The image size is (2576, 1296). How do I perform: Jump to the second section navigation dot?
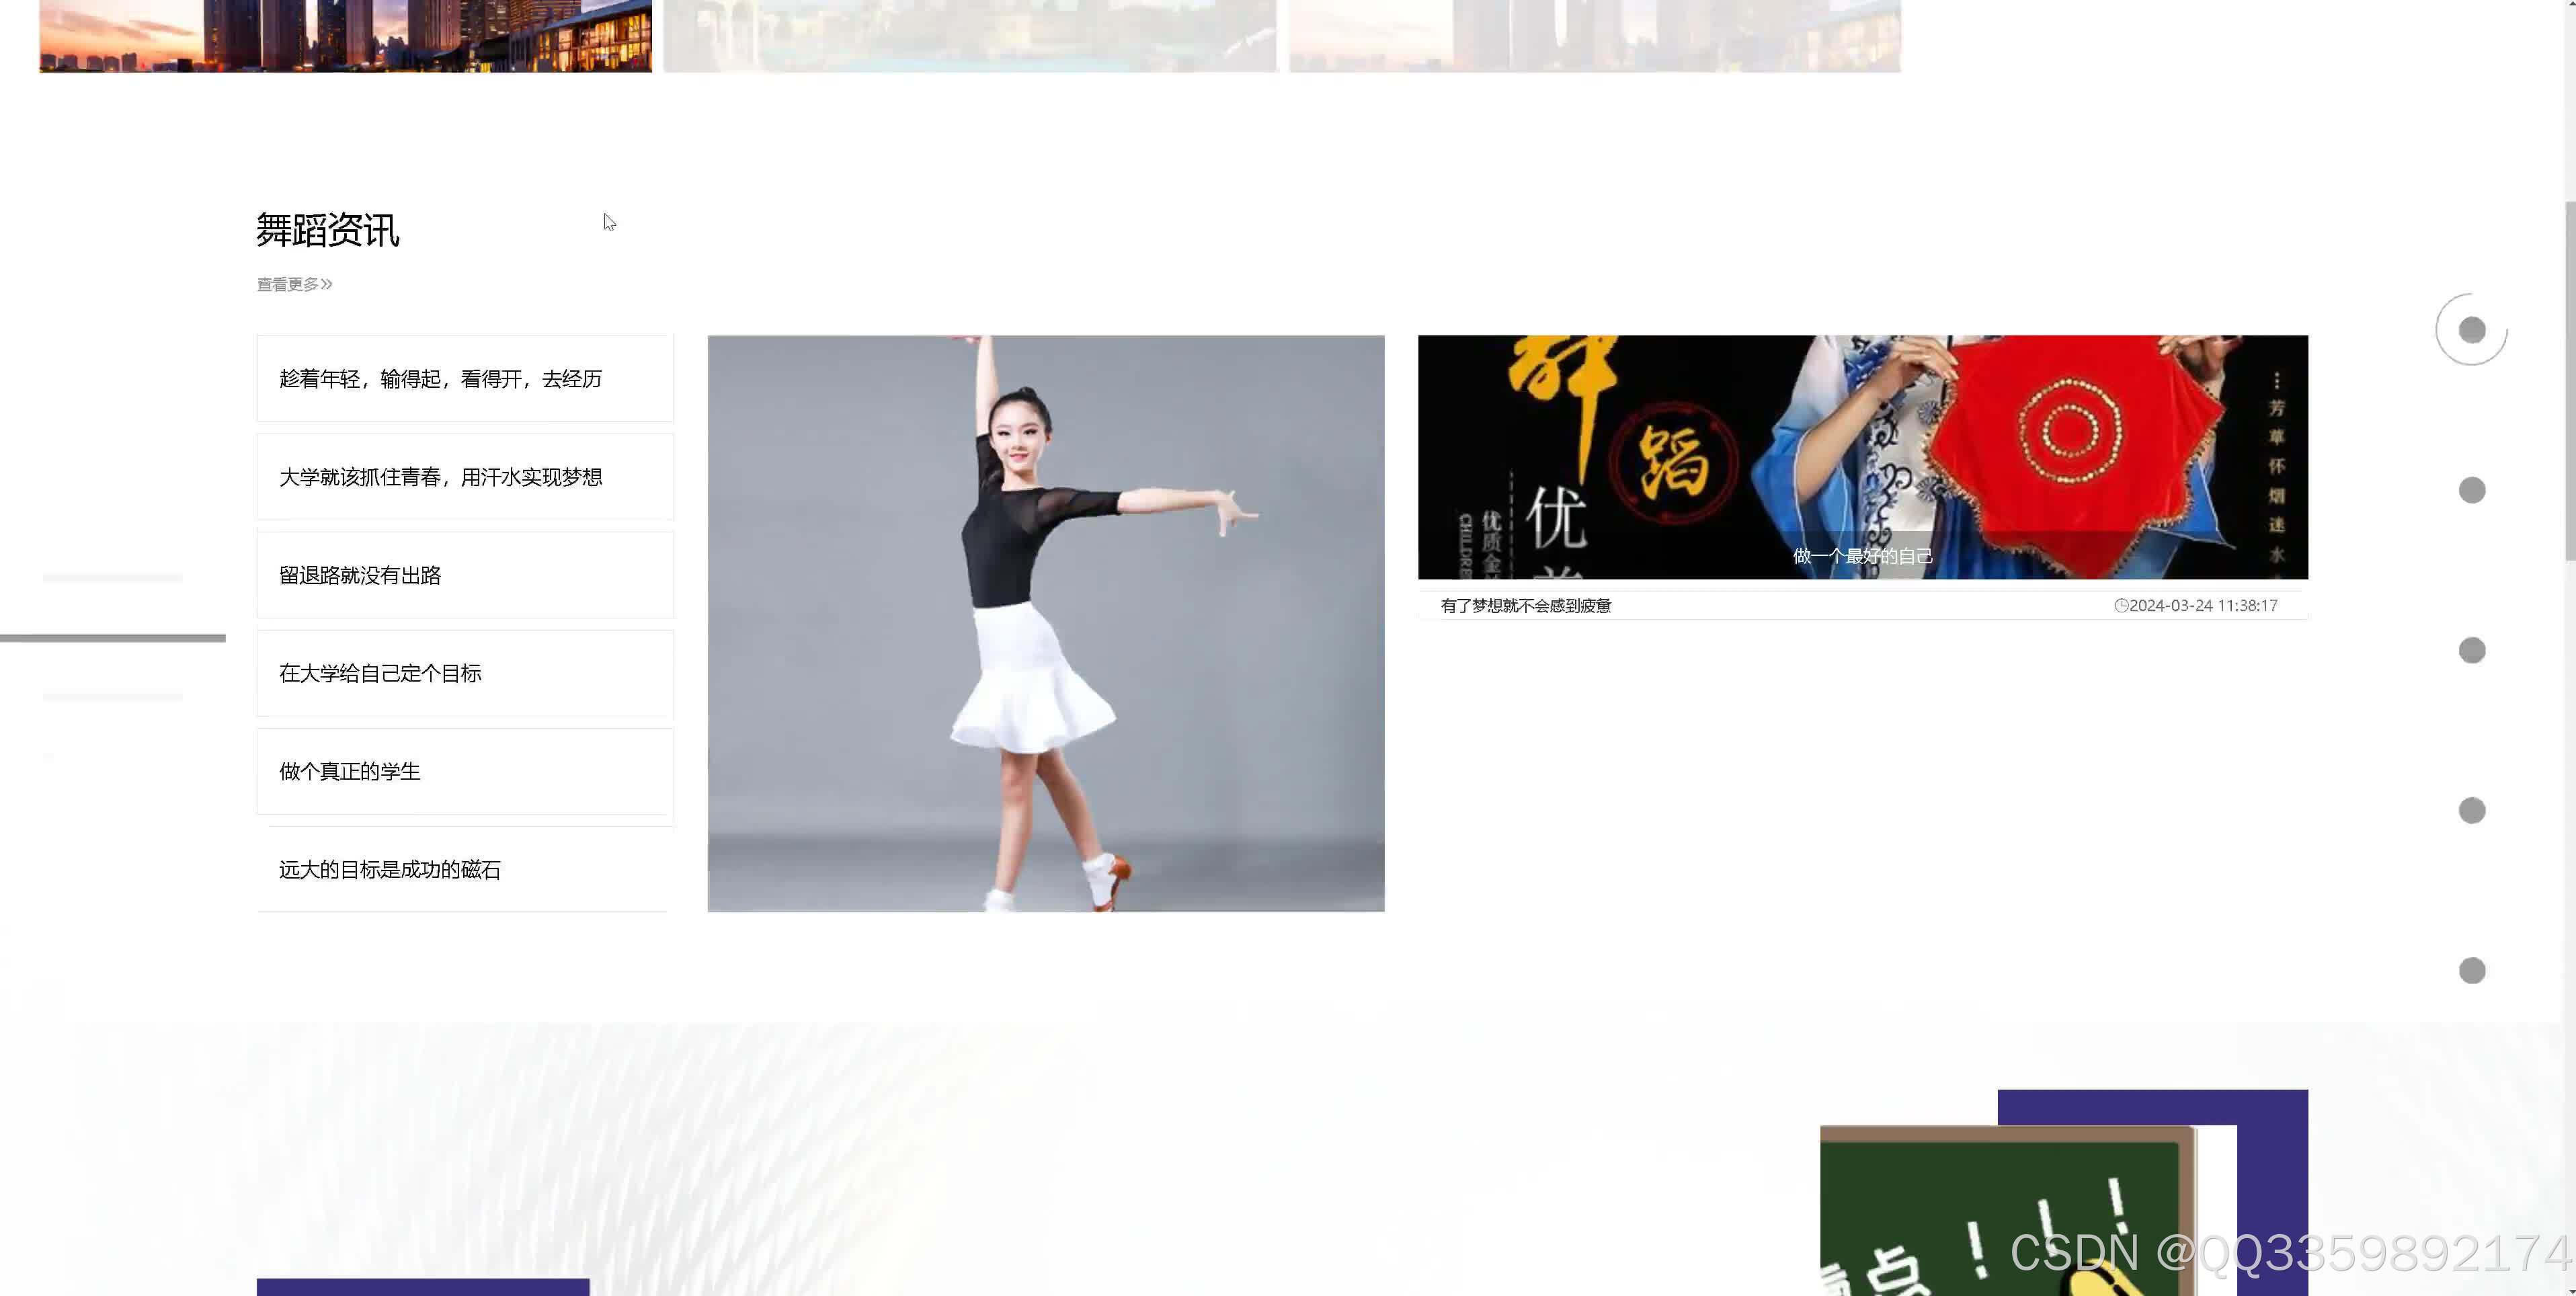tap(2471, 490)
